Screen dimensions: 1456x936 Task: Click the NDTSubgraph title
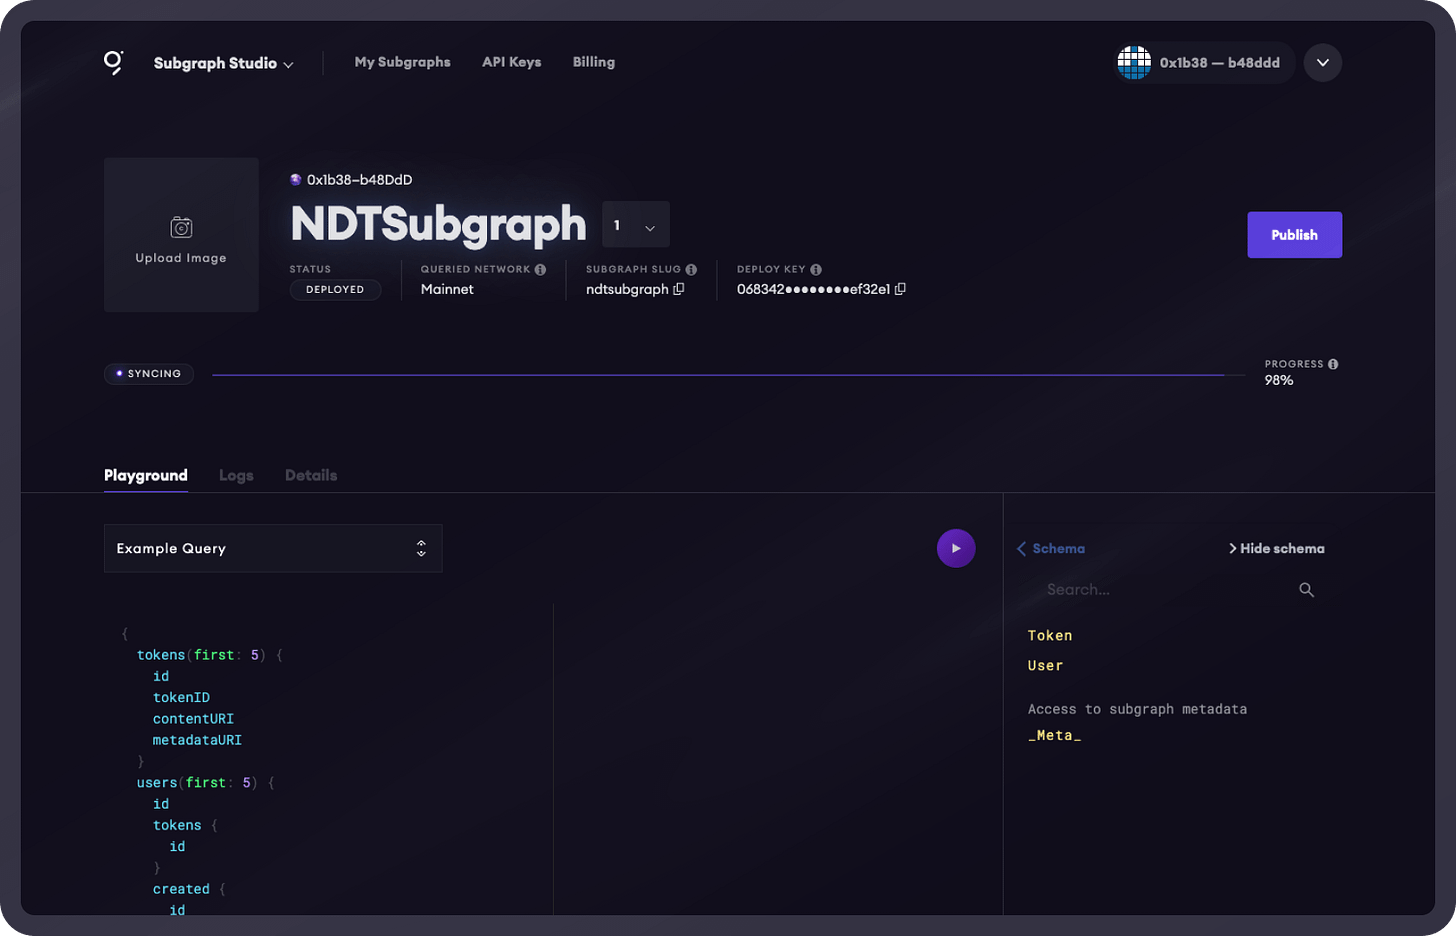[438, 225]
